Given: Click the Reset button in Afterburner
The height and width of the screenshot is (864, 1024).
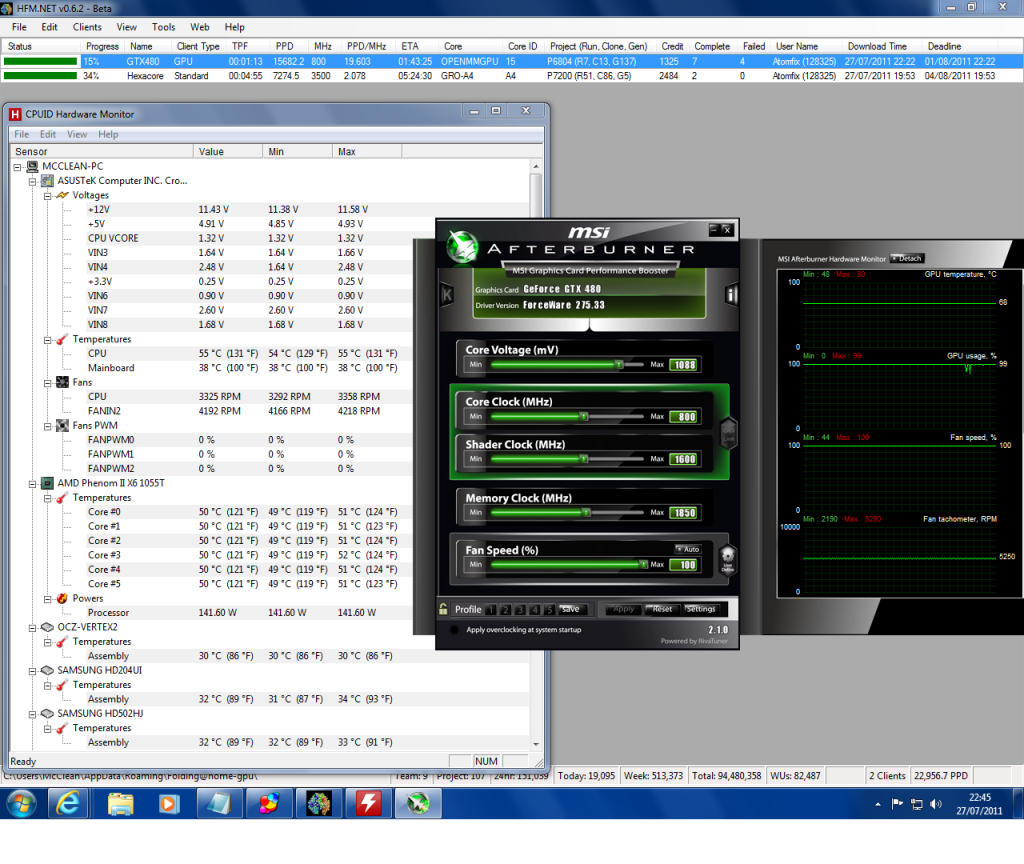Looking at the screenshot, I should 662,609.
